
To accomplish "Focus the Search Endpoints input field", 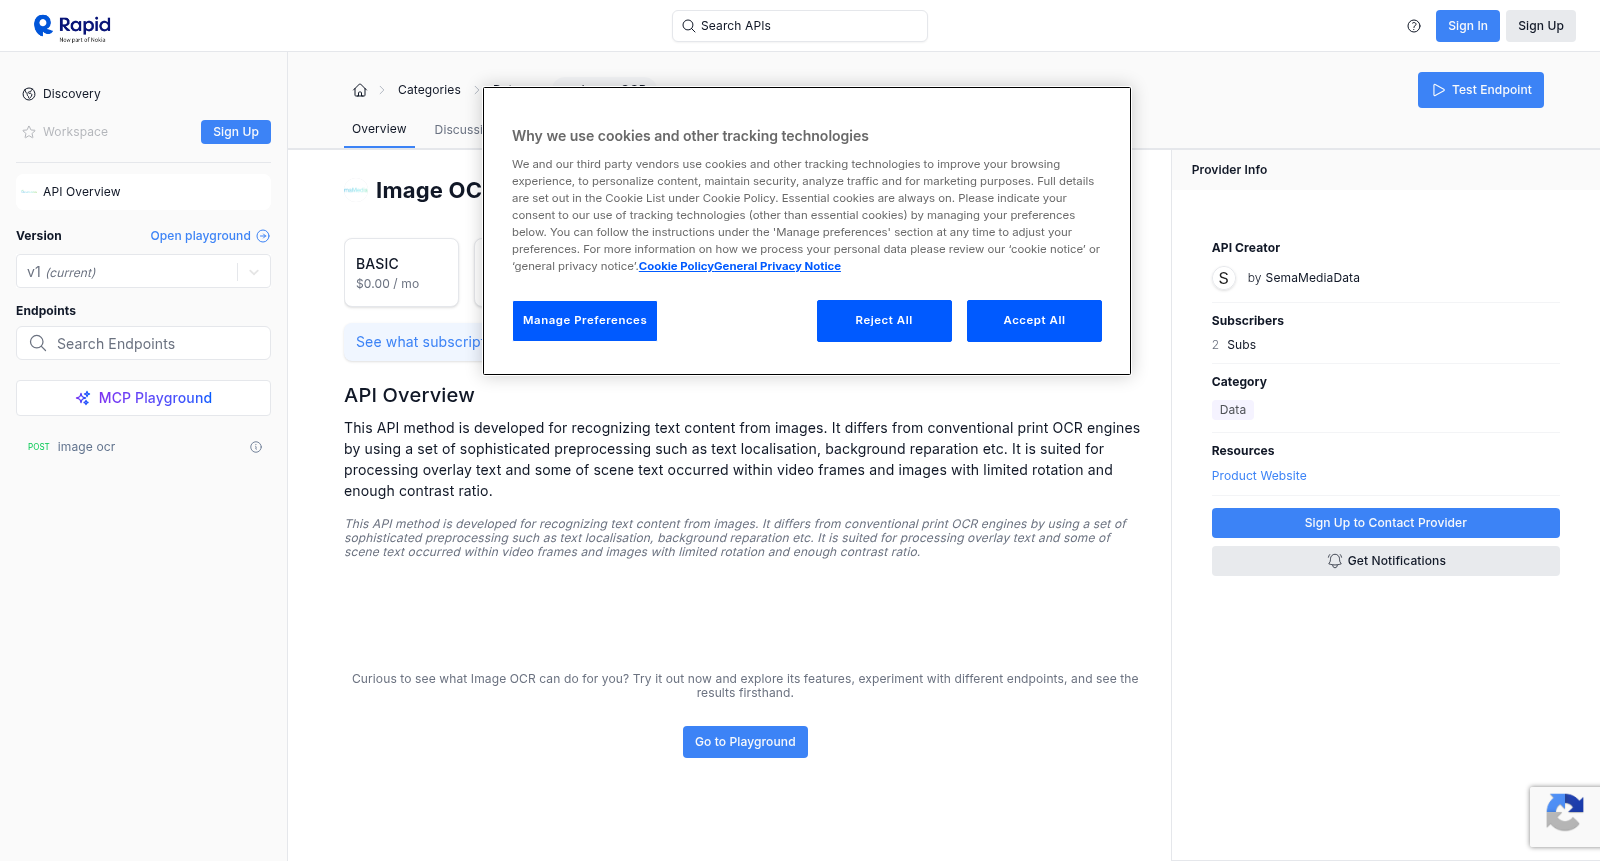I will 143,343.
